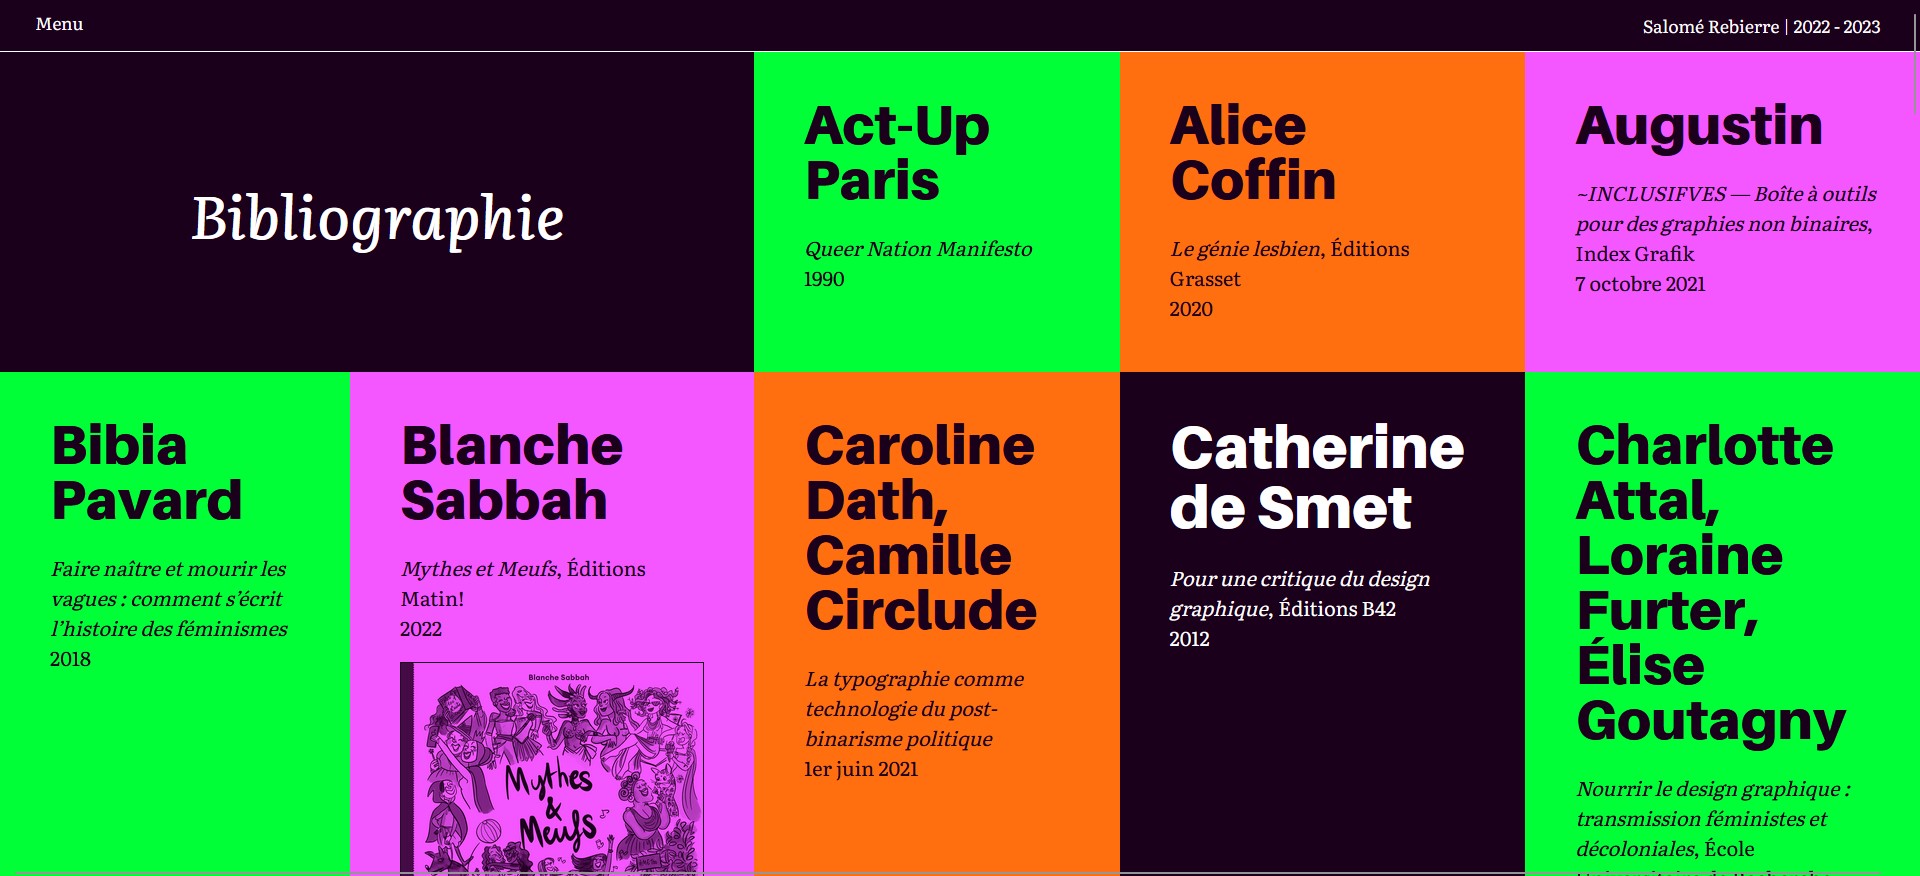Image resolution: width=1920 pixels, height=876 pixels.
Task: Click year 2018 under Bibia Pavard
Action: (x=70, y=659)
